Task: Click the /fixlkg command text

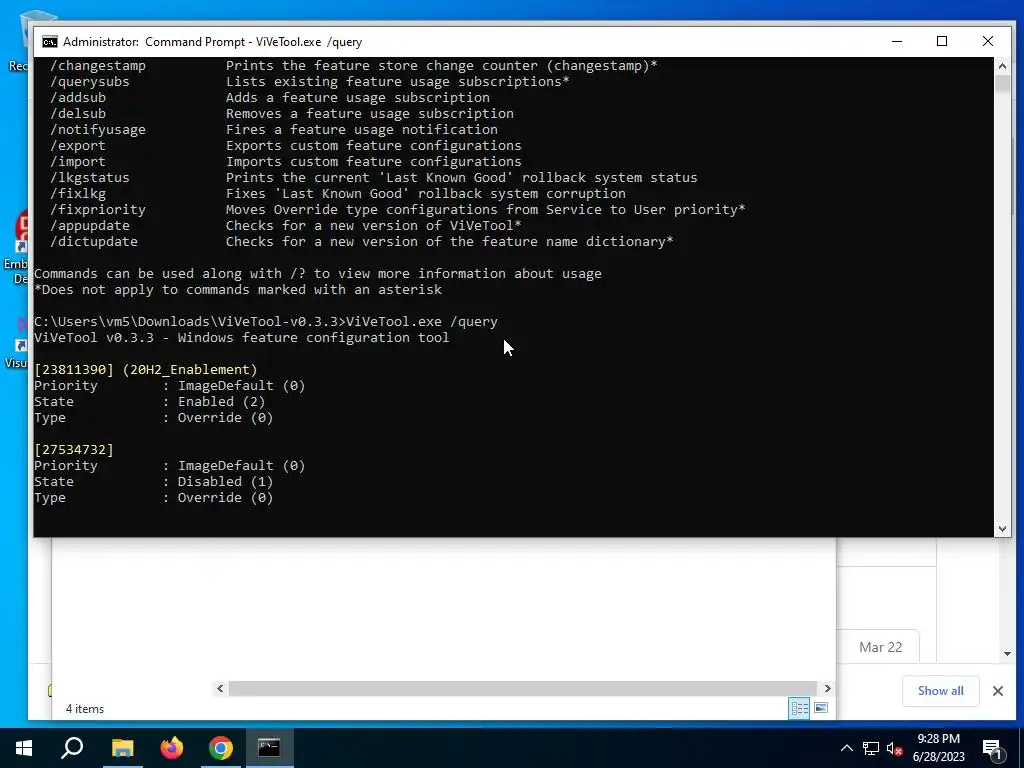Action: tap(78, 194)
